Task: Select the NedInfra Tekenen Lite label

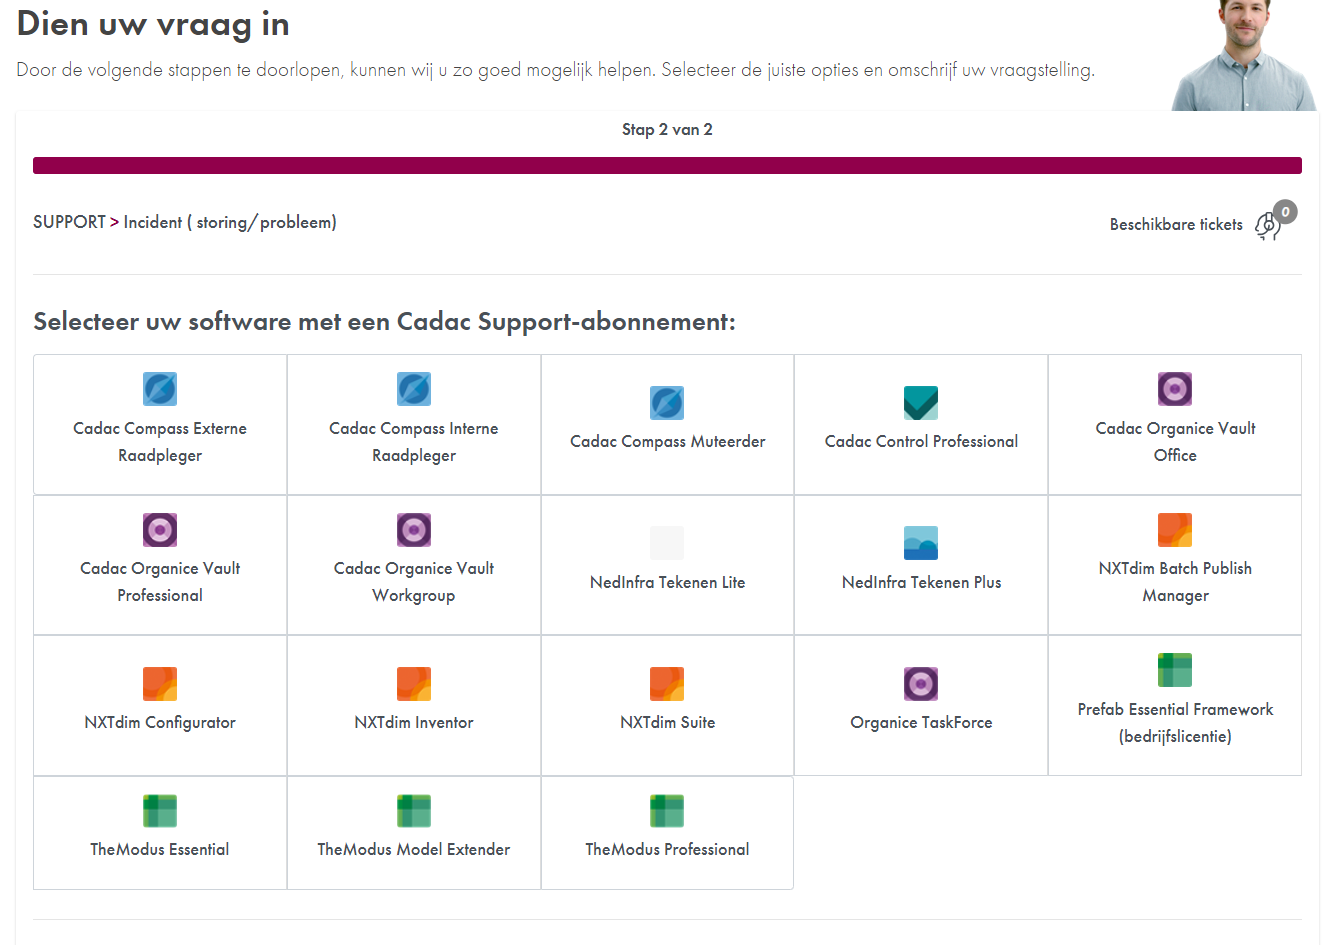Action: 667,582
